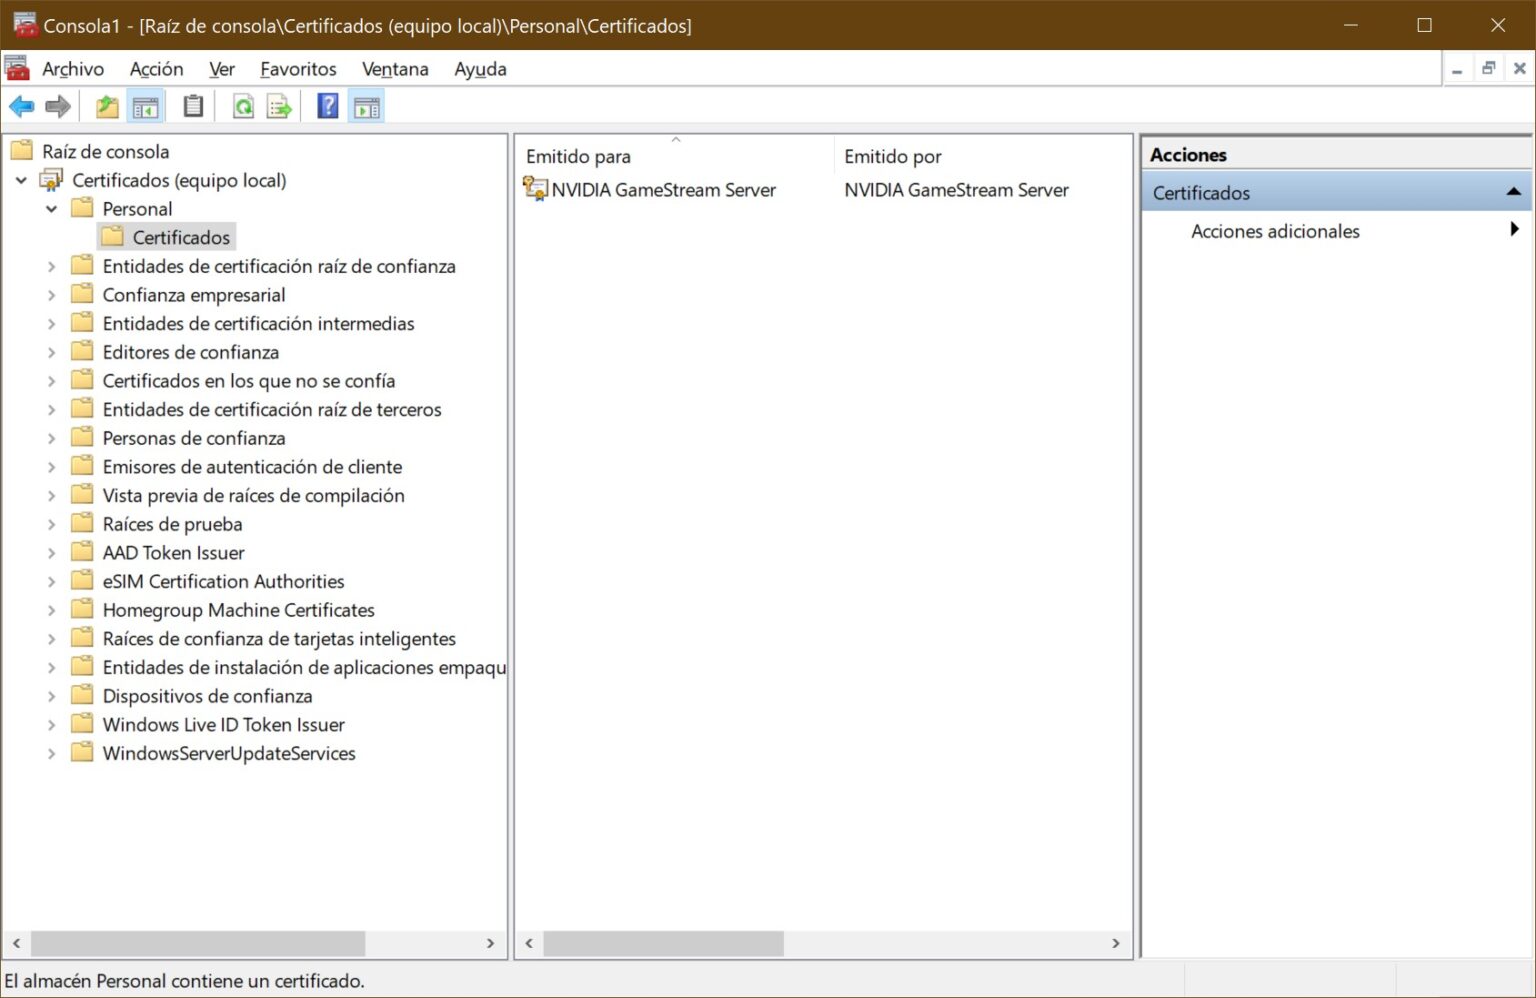
Task: Select Raíces de confianza de tarjetas inteligentes
Action: coord(279,638)
